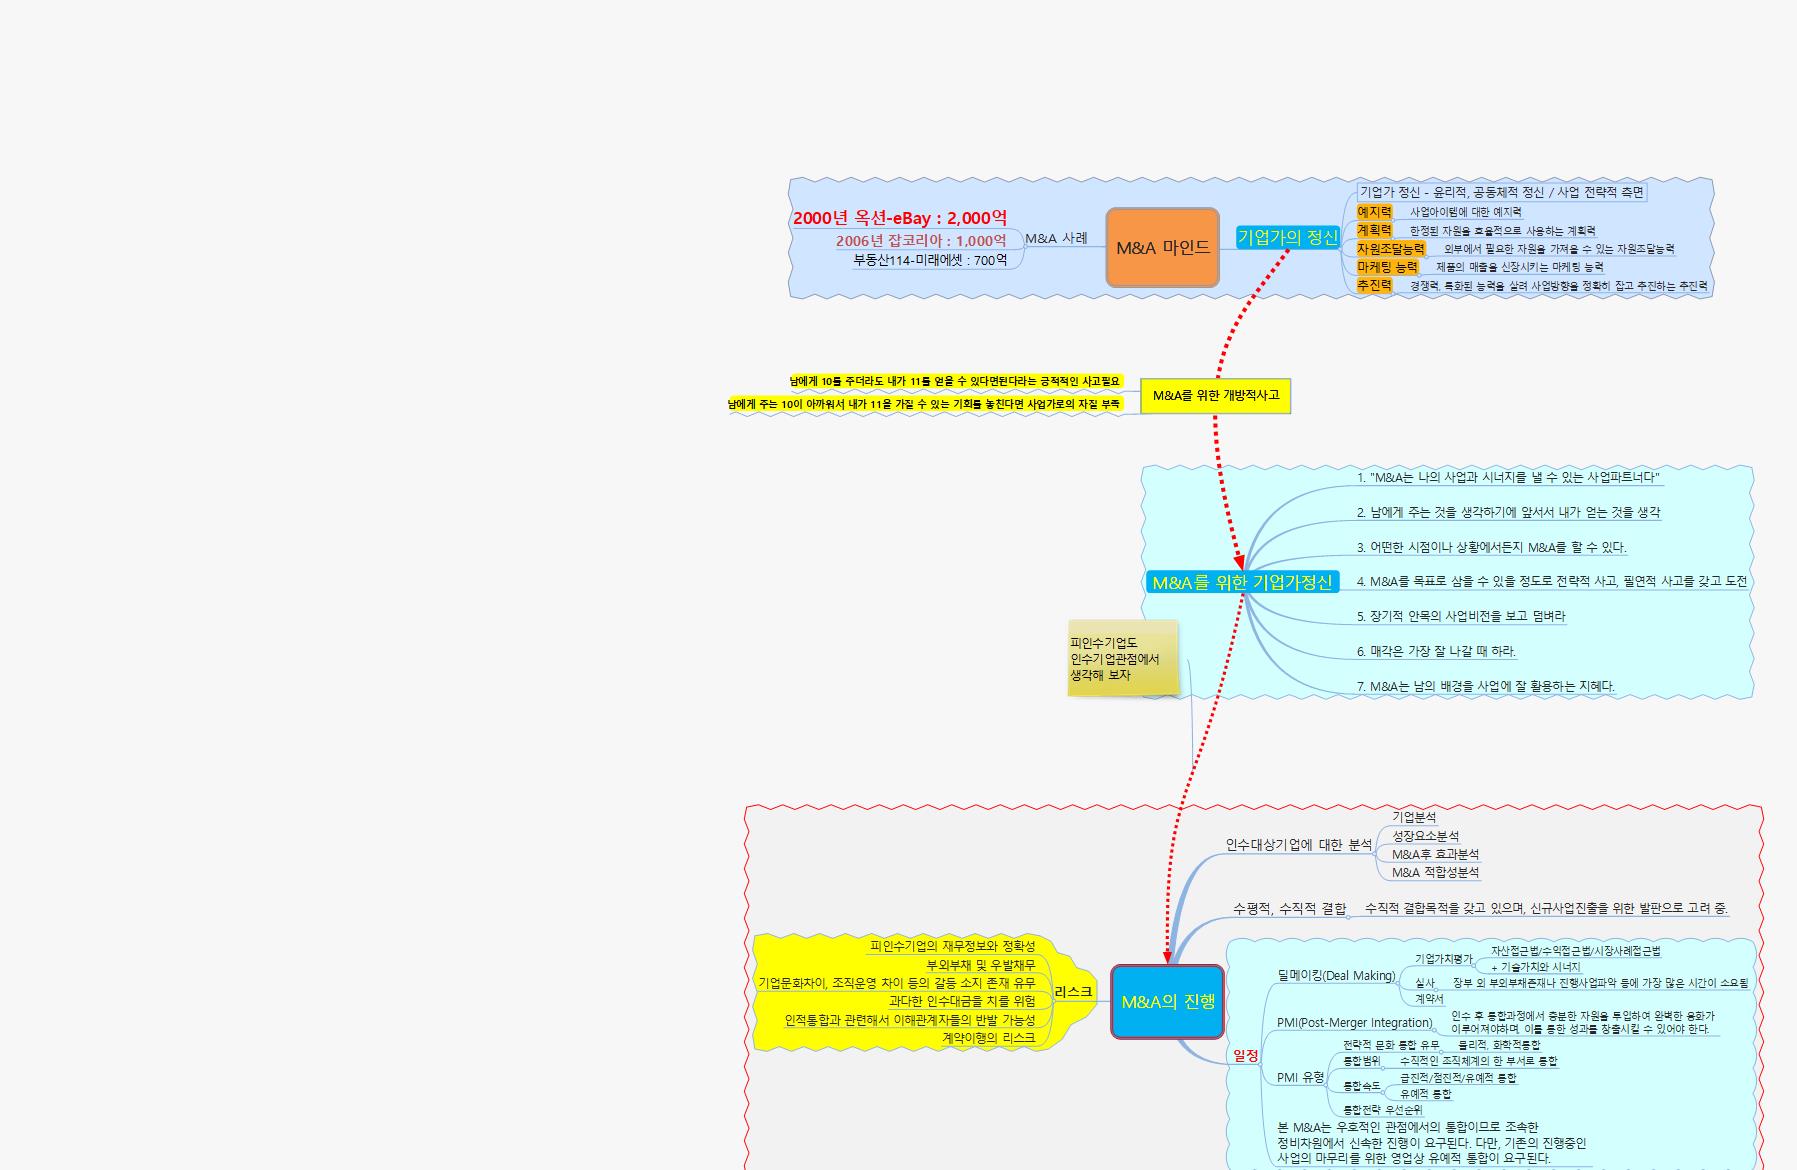The height and width of the screenshot is (1170, 1797).
Task: Select the '인수대상기업에 대한 분석' branch
Action: [x=1298, y=845]
